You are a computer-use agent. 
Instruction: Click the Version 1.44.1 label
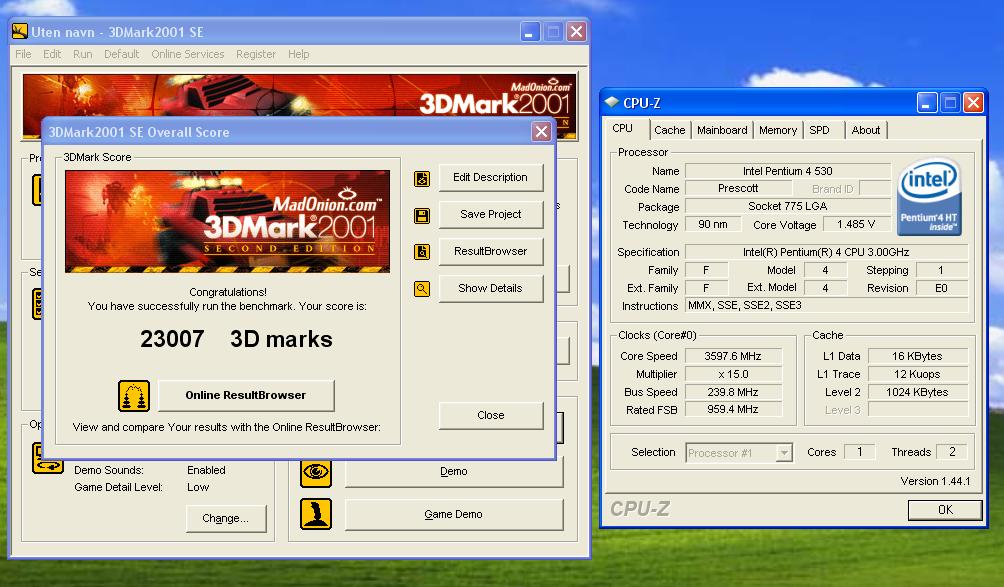click(935, 481)
